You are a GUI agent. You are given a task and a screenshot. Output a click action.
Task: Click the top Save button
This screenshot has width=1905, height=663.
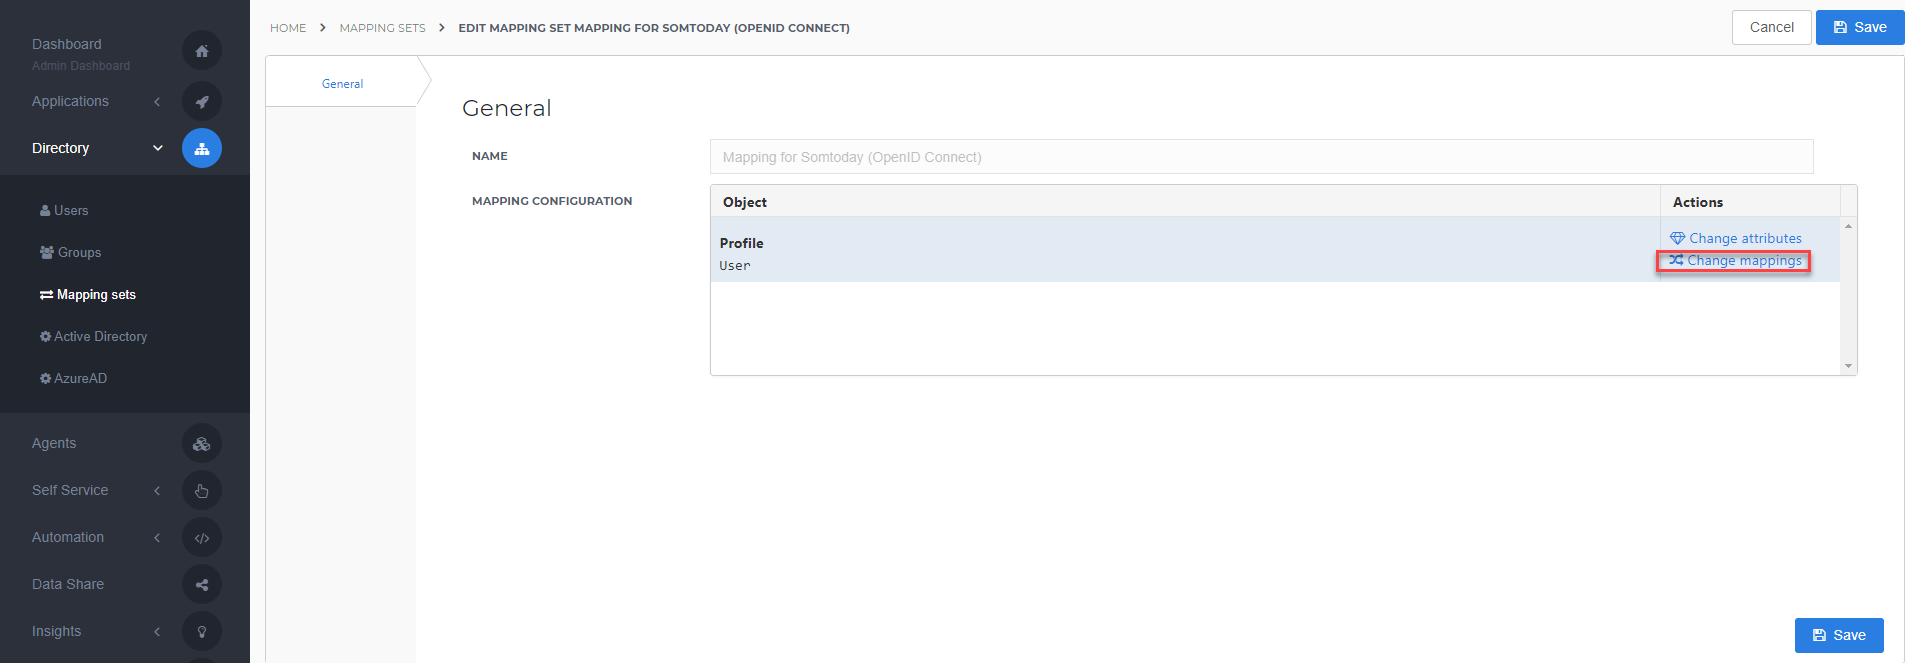1860,27
